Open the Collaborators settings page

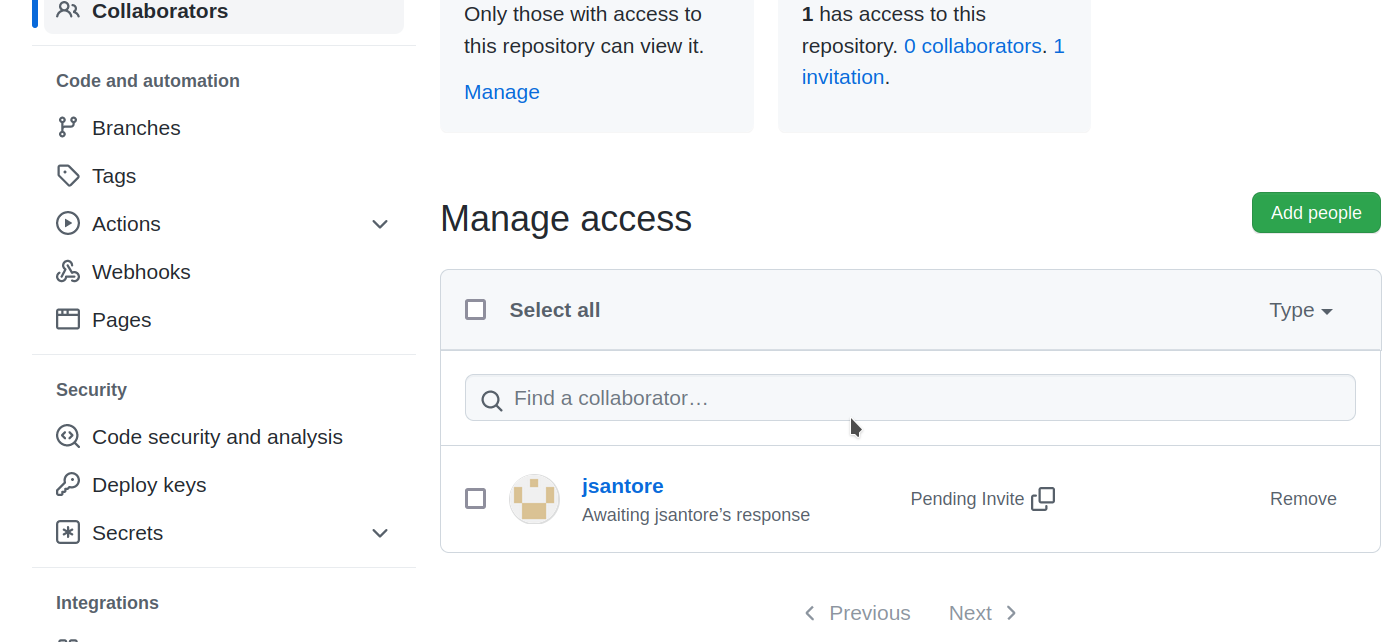224,12
